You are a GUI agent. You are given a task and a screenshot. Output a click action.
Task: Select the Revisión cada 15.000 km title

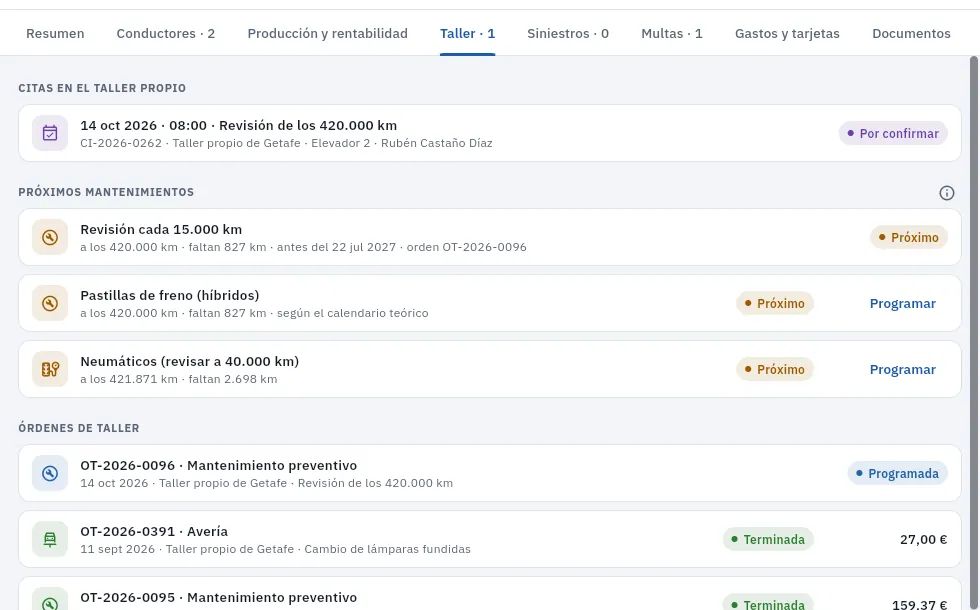tap(161, 229)
